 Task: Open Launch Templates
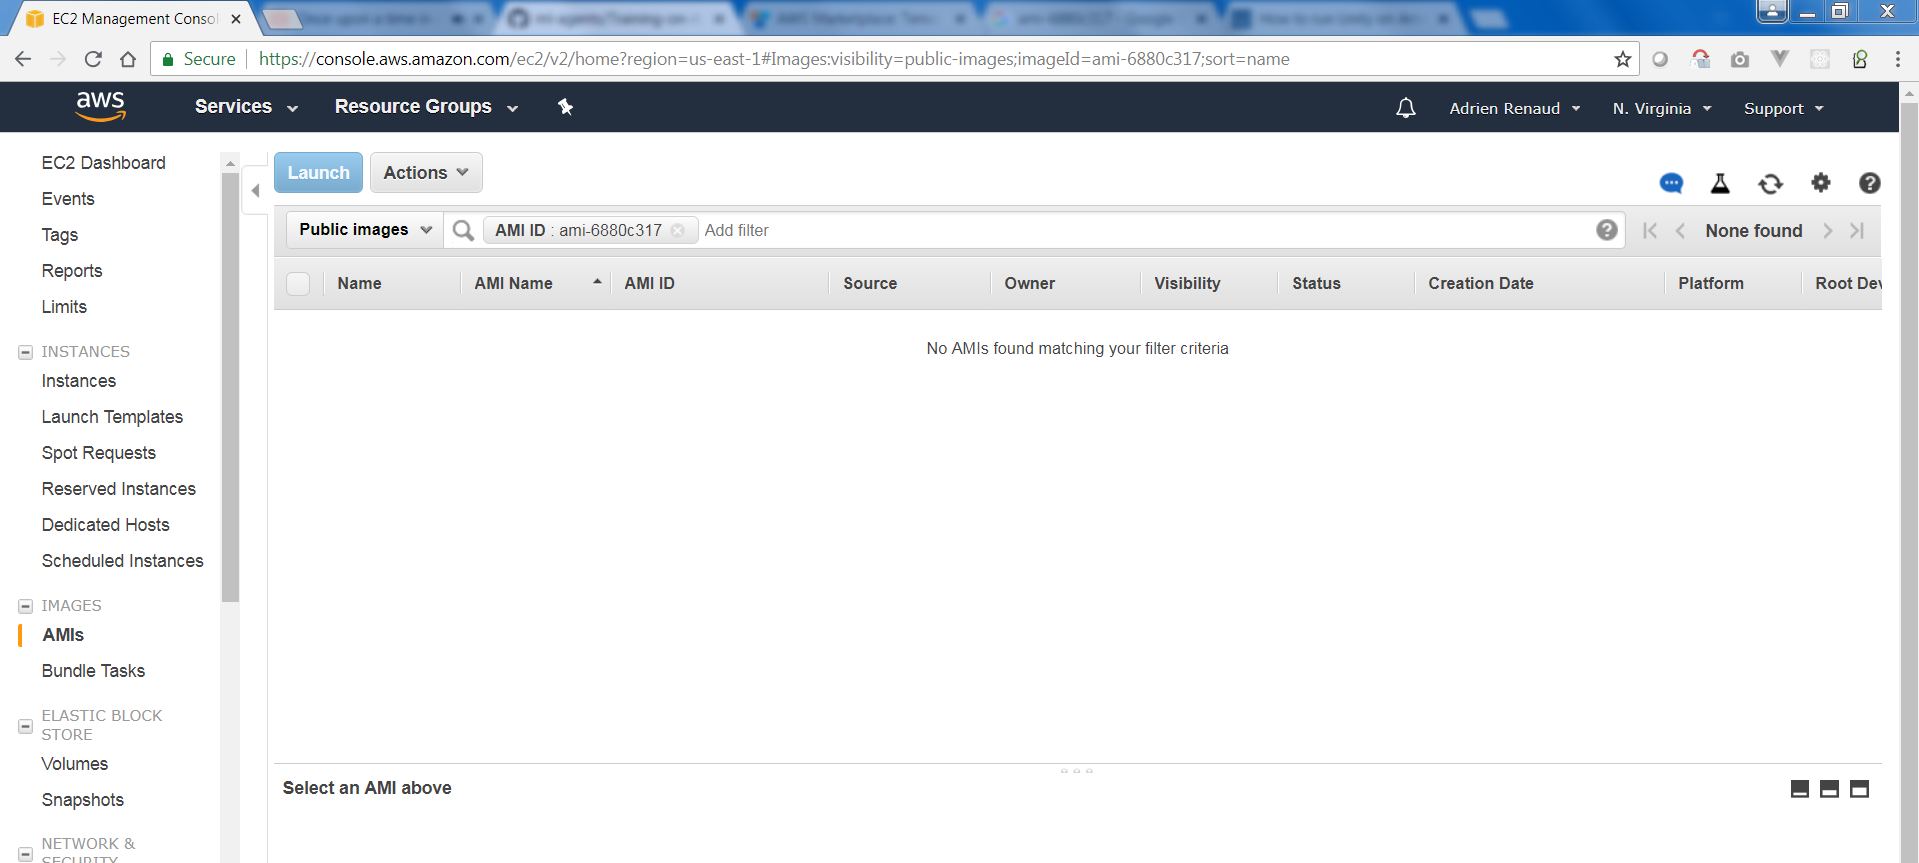pos(112,417)
